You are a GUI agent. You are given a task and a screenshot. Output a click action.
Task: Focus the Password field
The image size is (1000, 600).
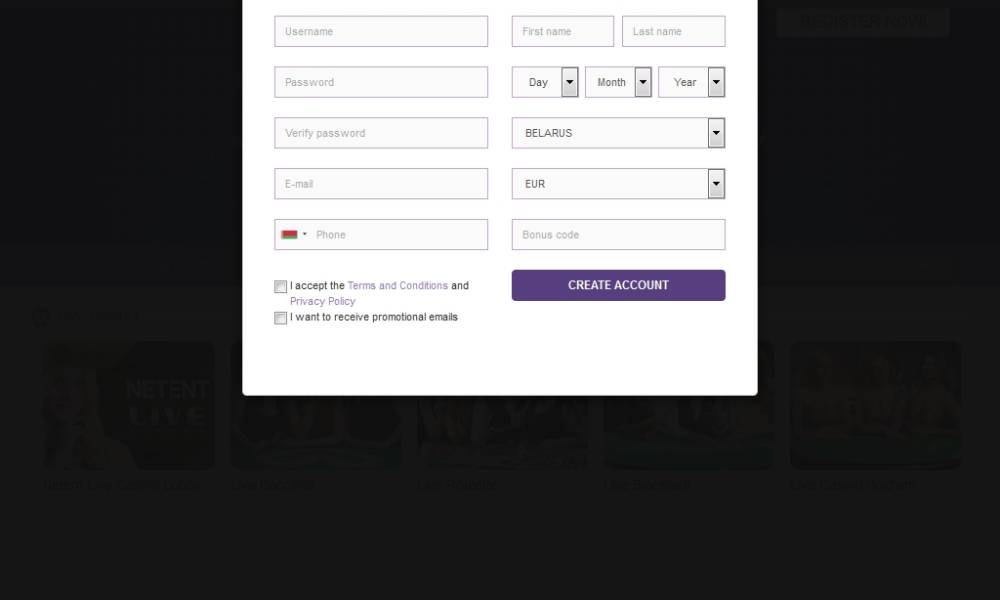point(381,82)
